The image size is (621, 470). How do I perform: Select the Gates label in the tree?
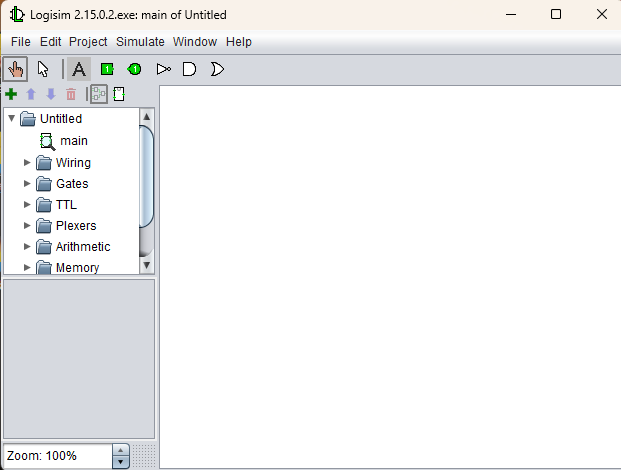(72, 183)
